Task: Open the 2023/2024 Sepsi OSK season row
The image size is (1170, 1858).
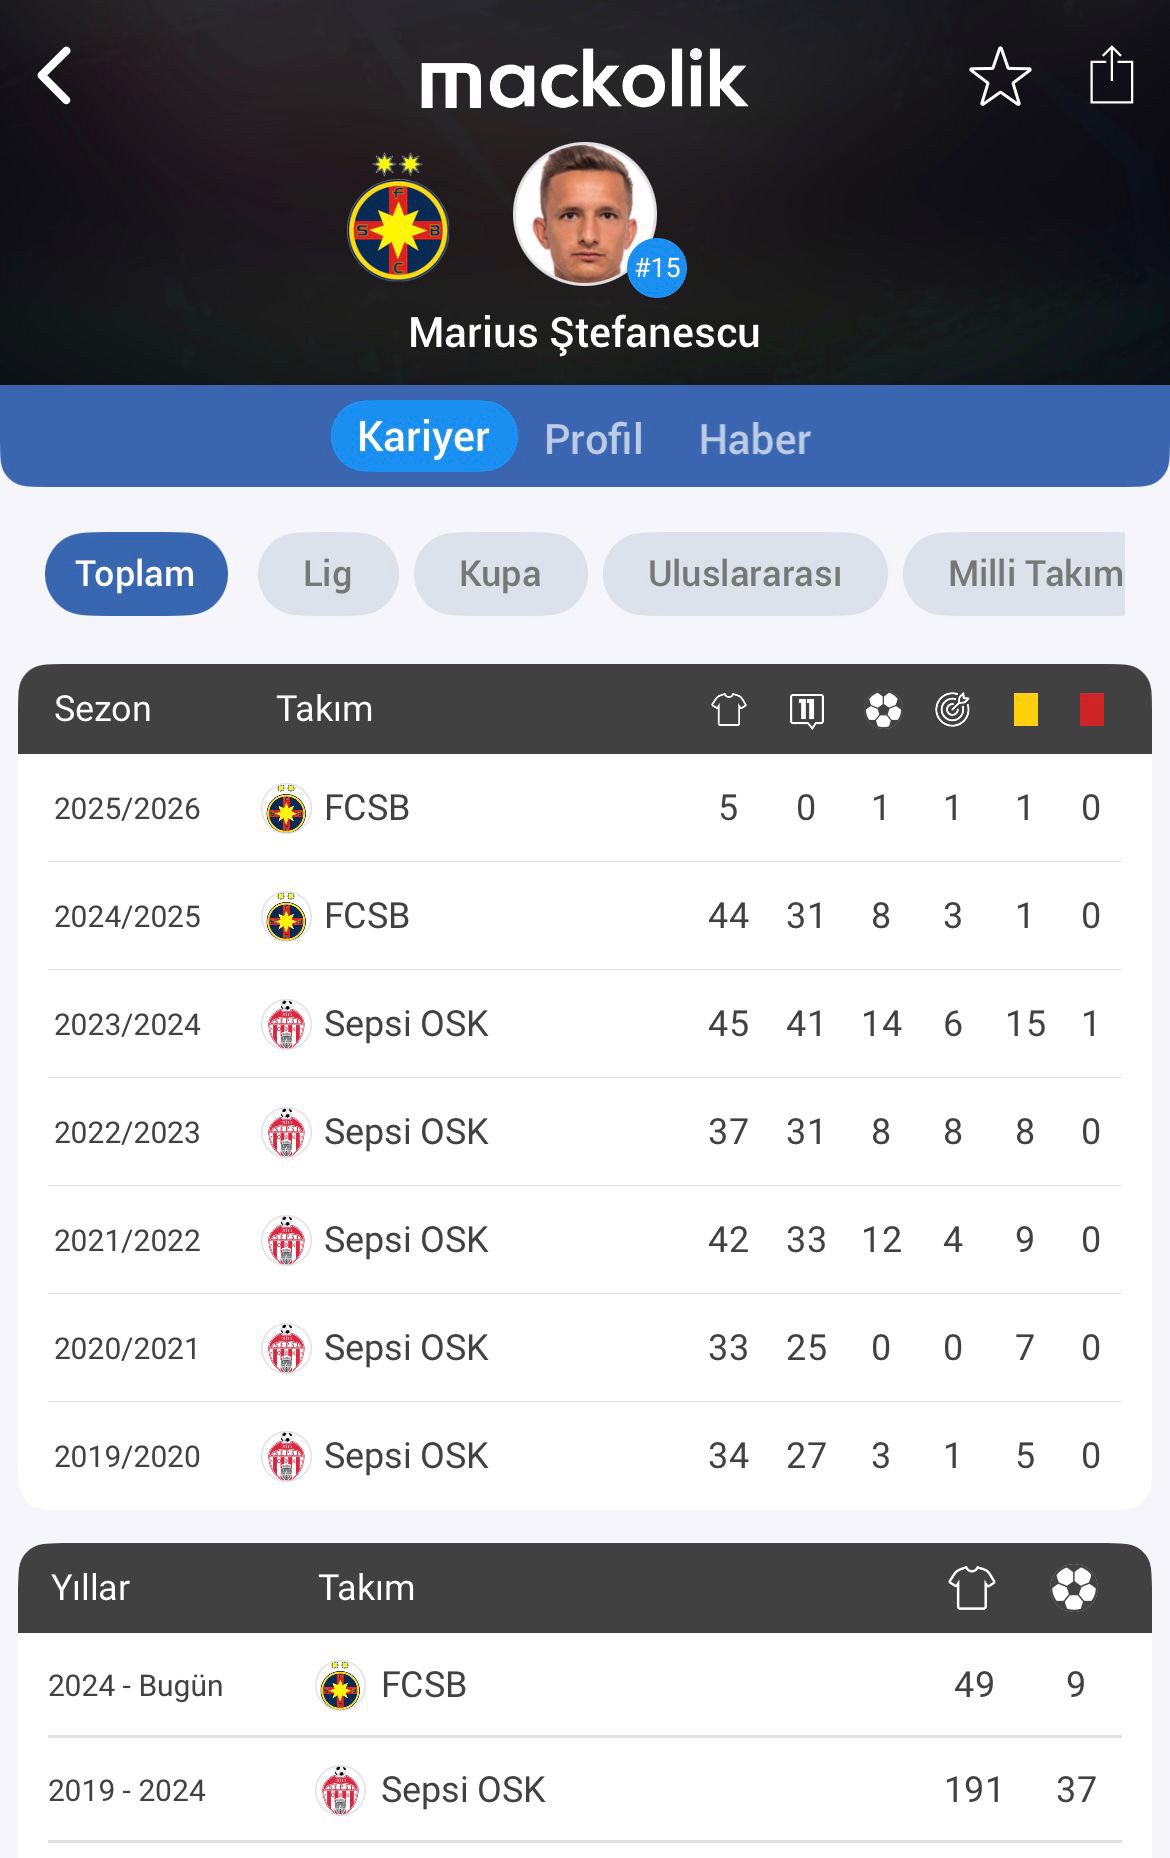Action: (585, 1024)
